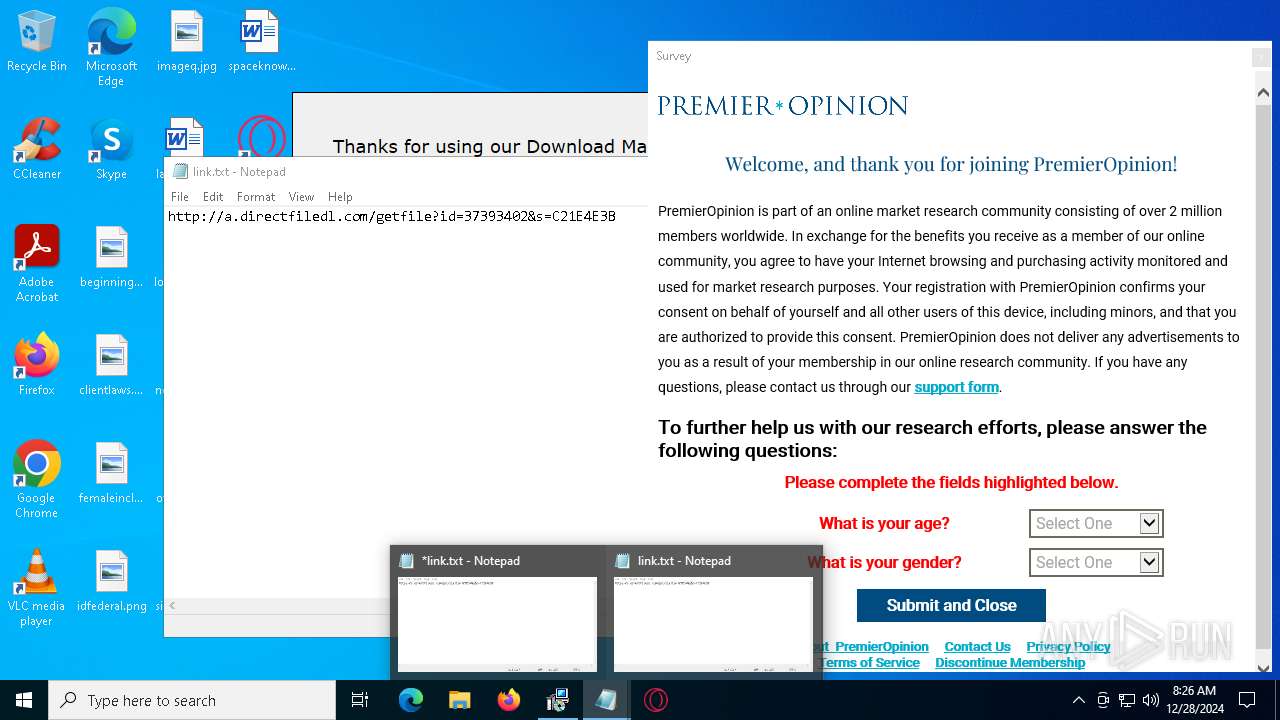1280x720 pixels.
Task: Launch Skype desktop shortcut
Action: tap(111, 150)
